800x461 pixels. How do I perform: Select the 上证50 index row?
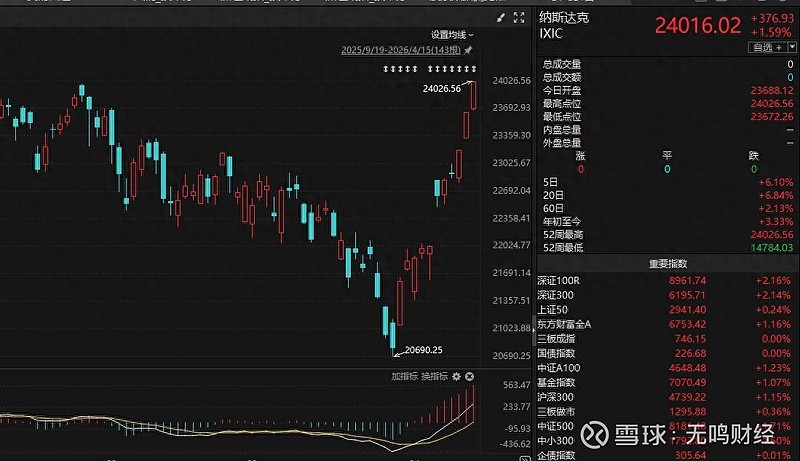pos(668,310)
